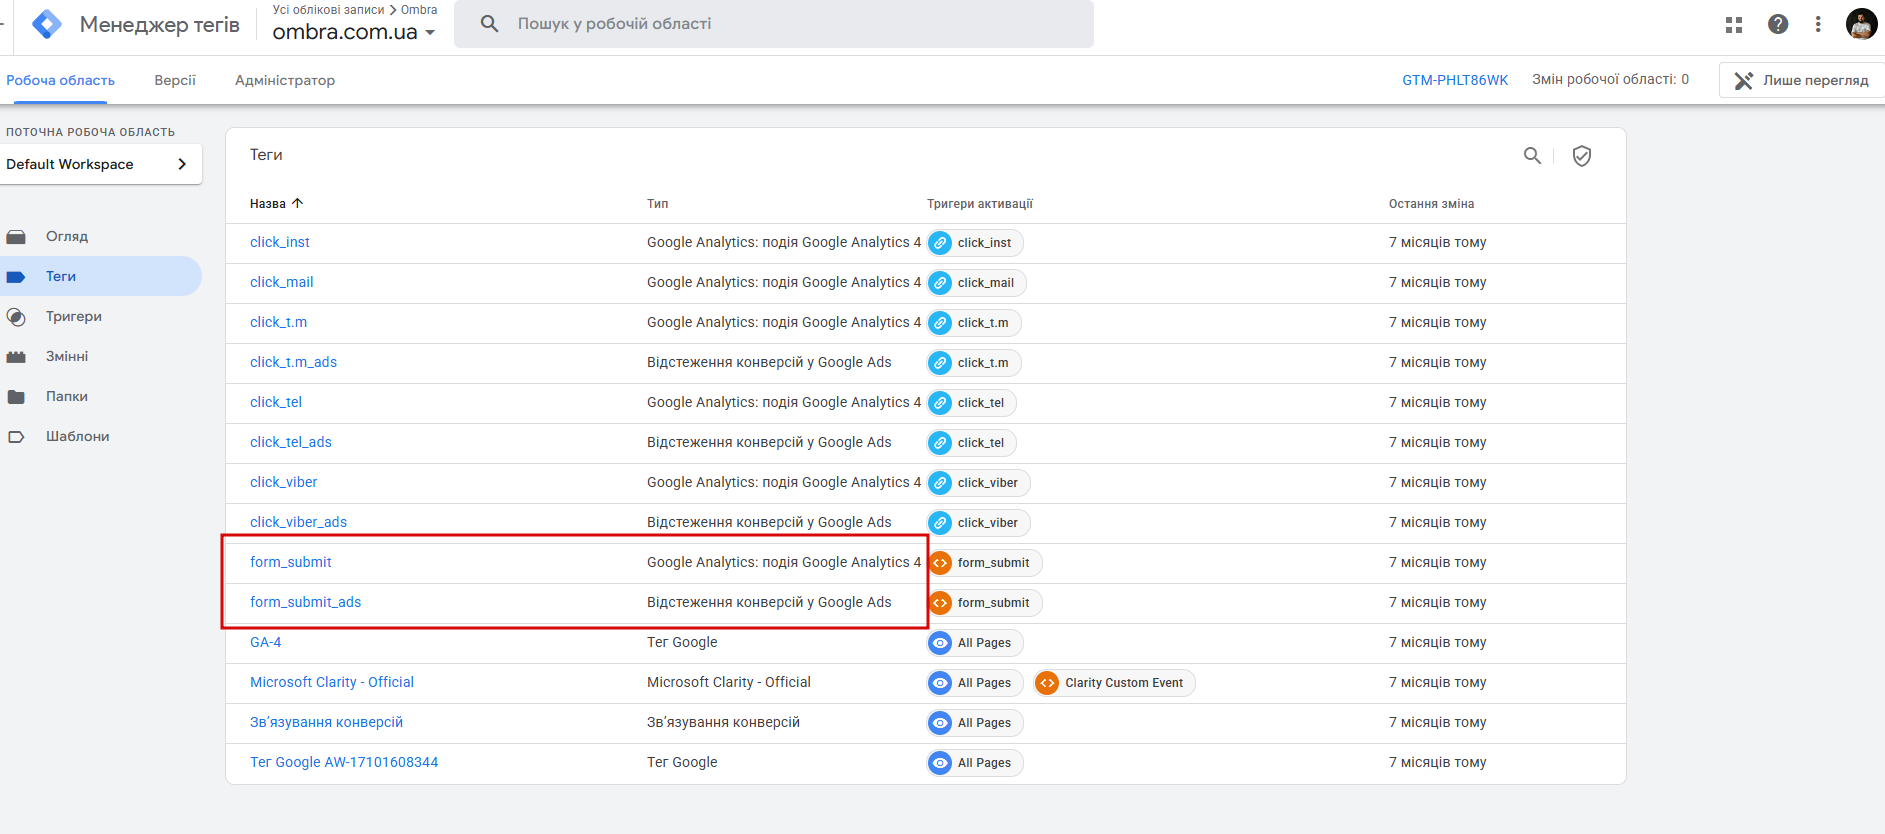Click the Tag Manager diamond logo
Image resolution: width=1885 pixels, height=834 pixels.
47,24
